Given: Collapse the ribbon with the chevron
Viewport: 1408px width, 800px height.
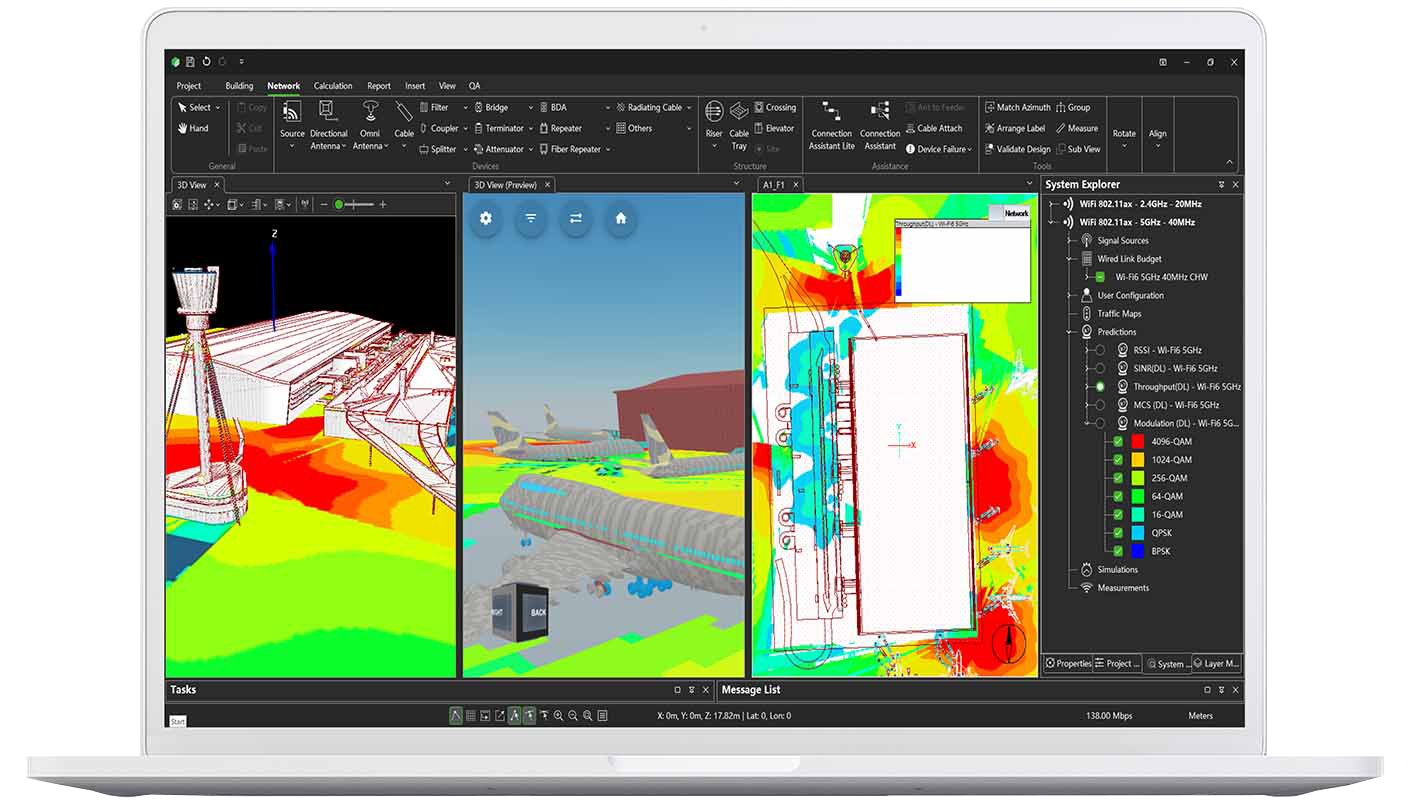Looking at the screenshot, I should pos(1229,162).
